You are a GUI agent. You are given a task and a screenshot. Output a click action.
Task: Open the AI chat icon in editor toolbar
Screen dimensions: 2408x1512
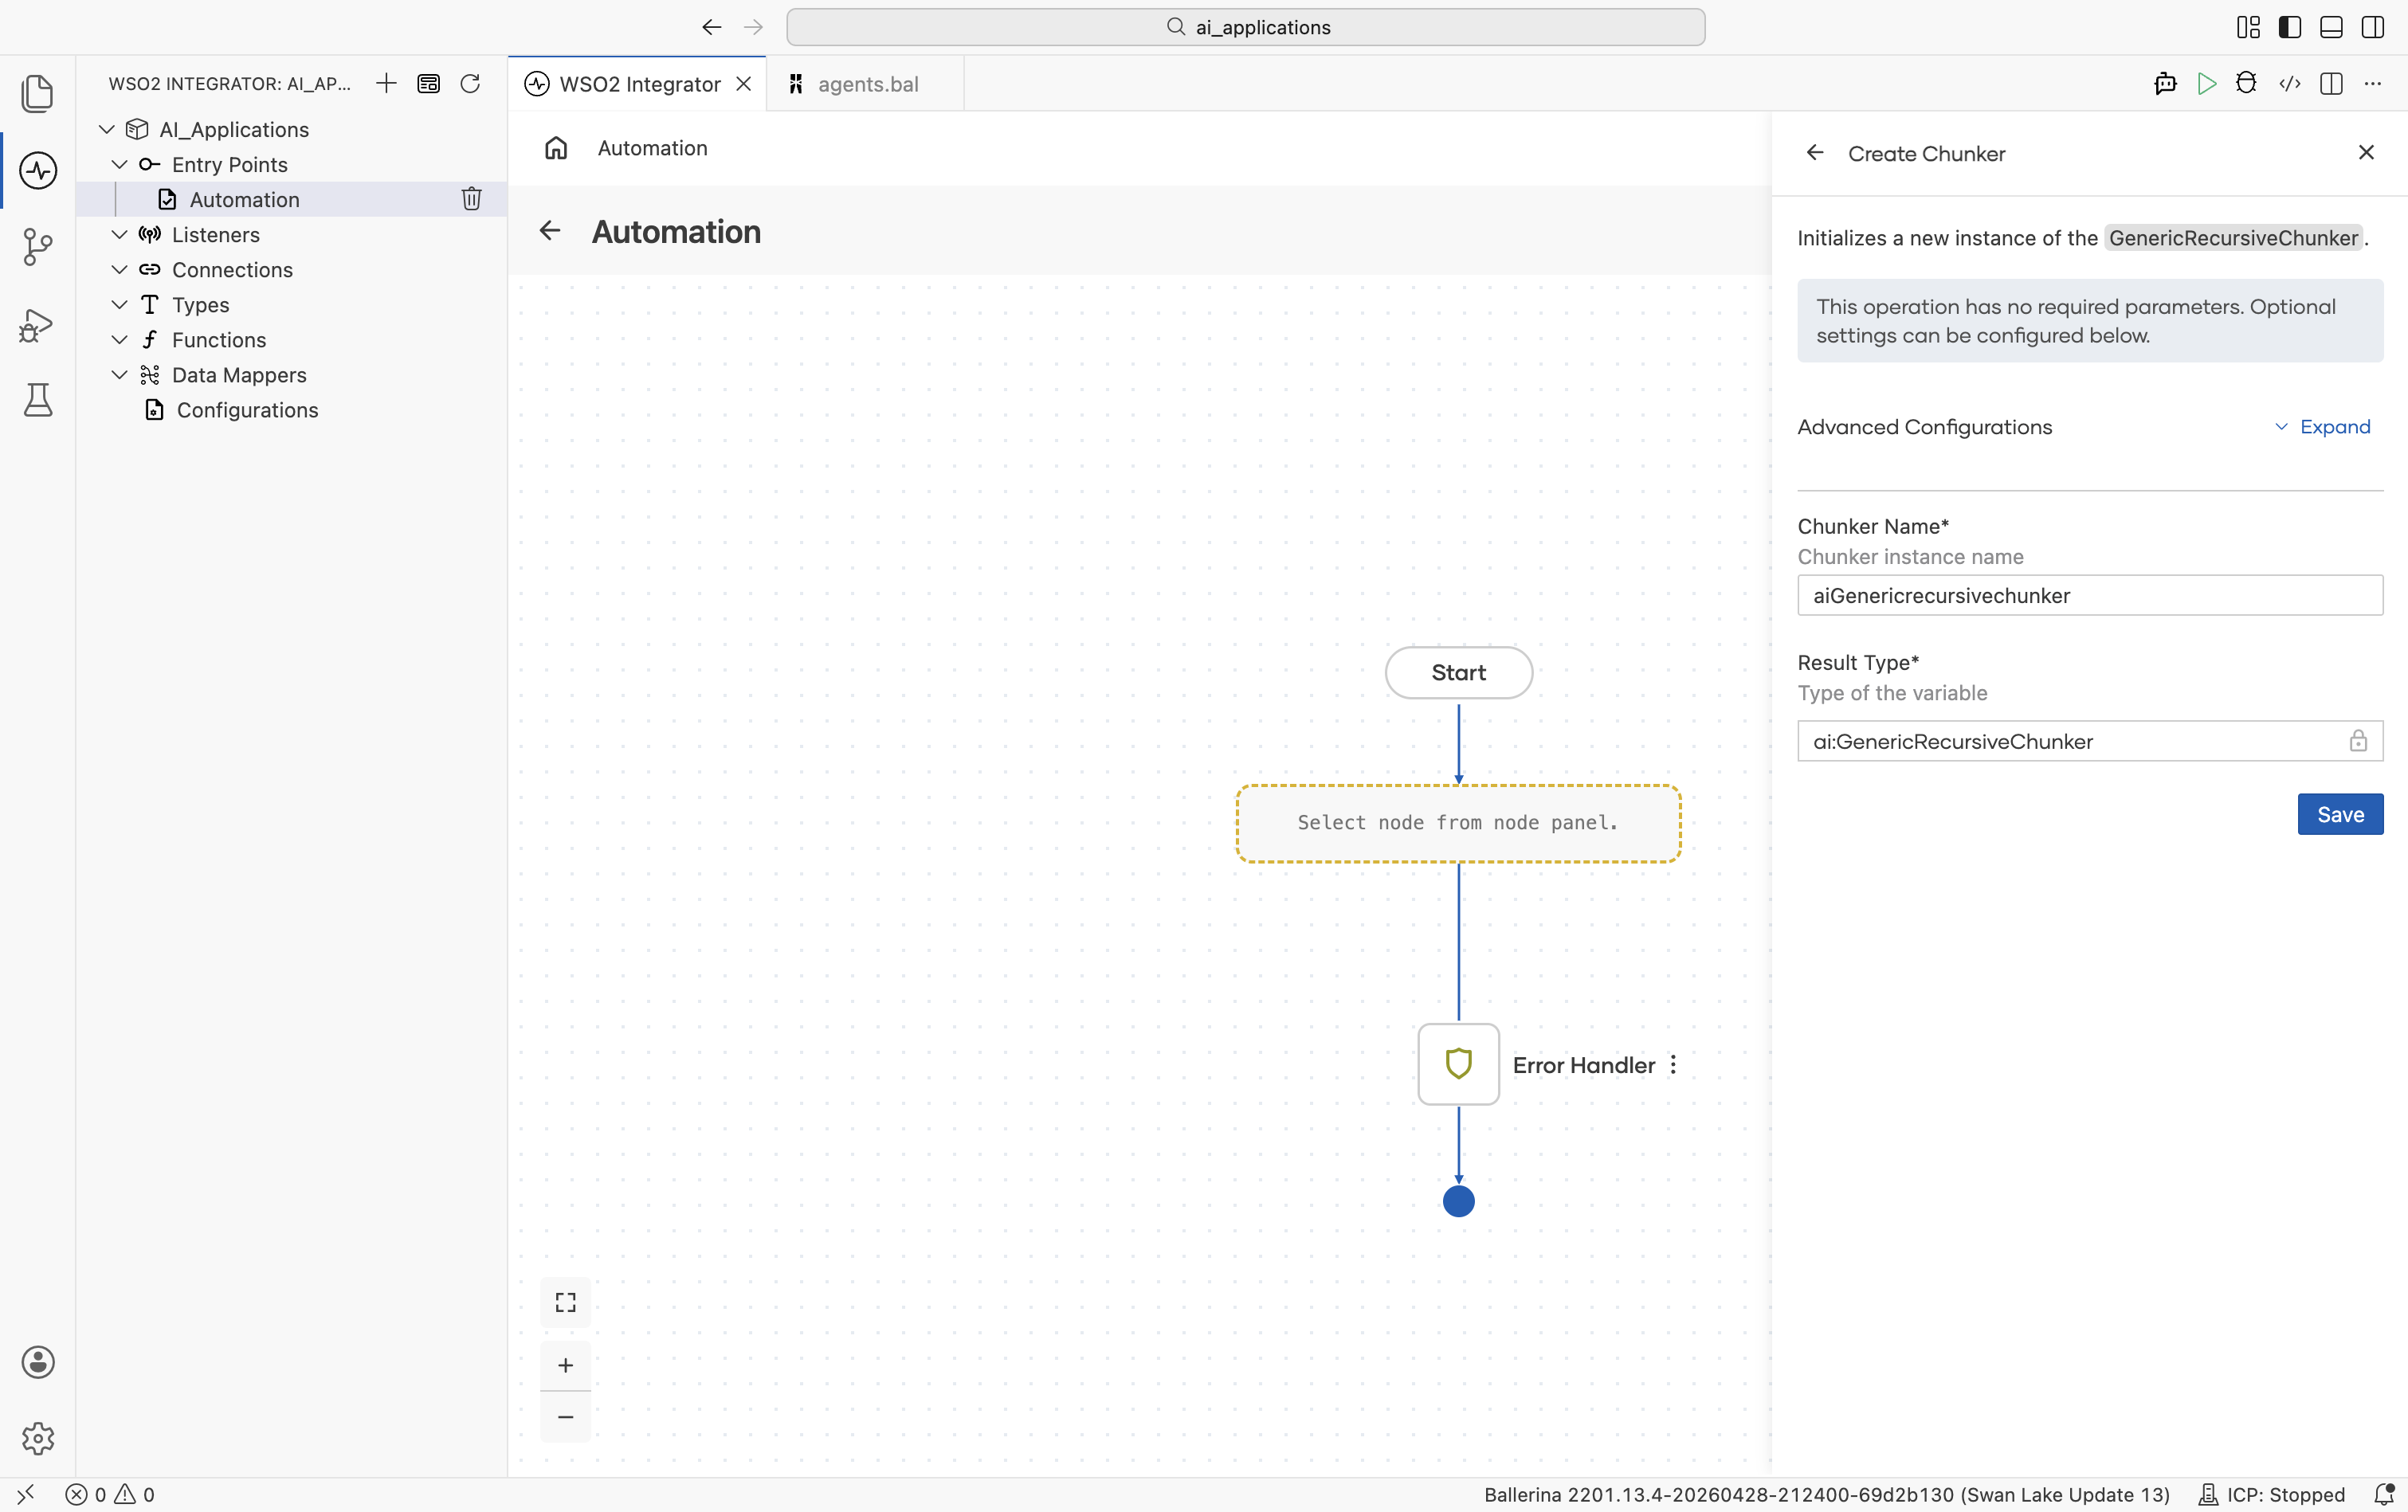click(2165, 84)
